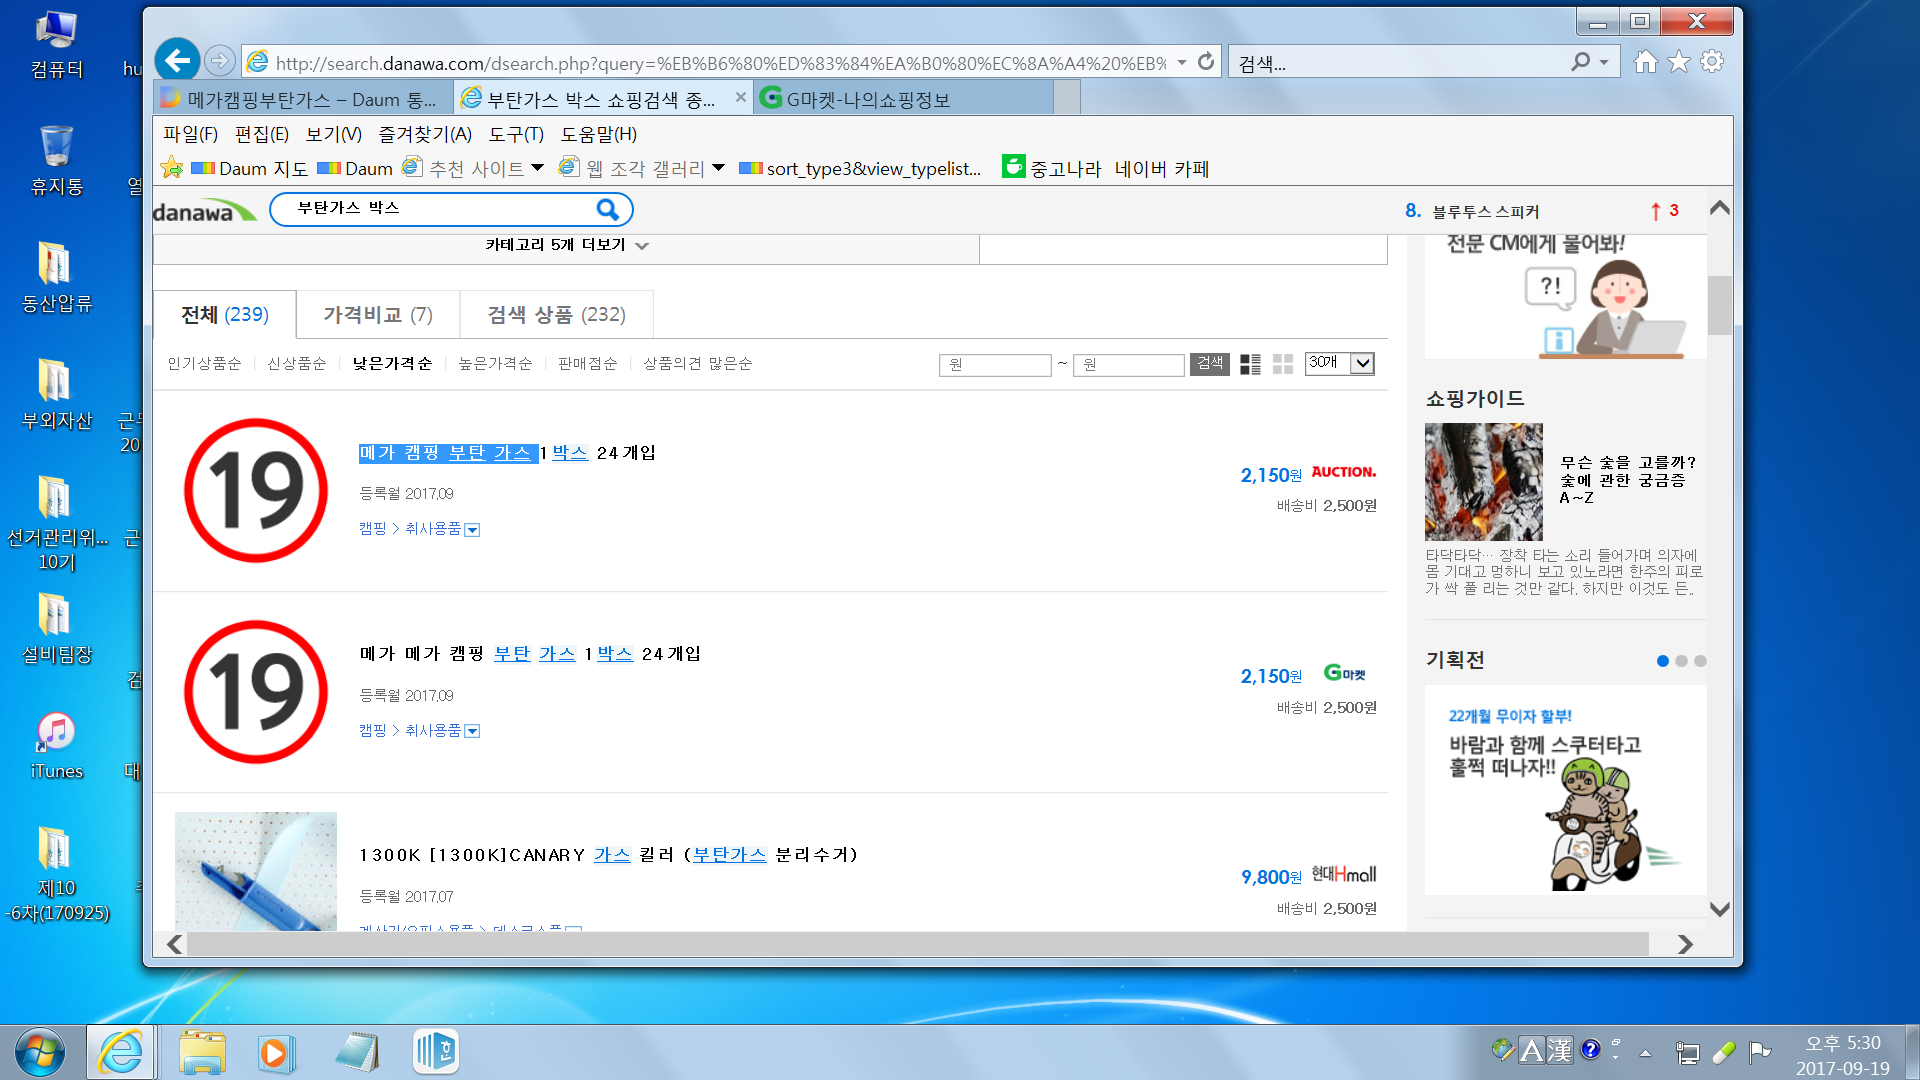Screen dimensions: 1920x1080
Task: Click the danawa search magnifier button
Action: 607,209
